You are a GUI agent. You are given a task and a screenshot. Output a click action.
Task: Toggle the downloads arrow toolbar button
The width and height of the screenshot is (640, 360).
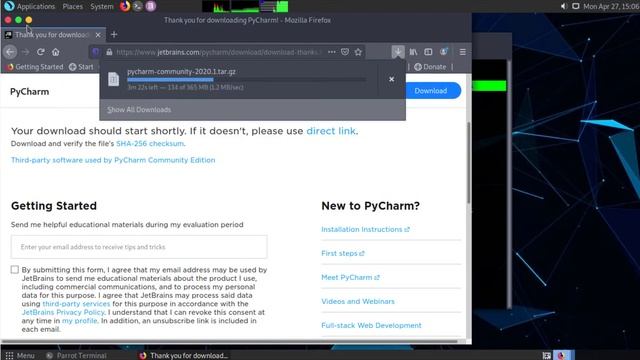pyautogui.click(x=398, y=52)
